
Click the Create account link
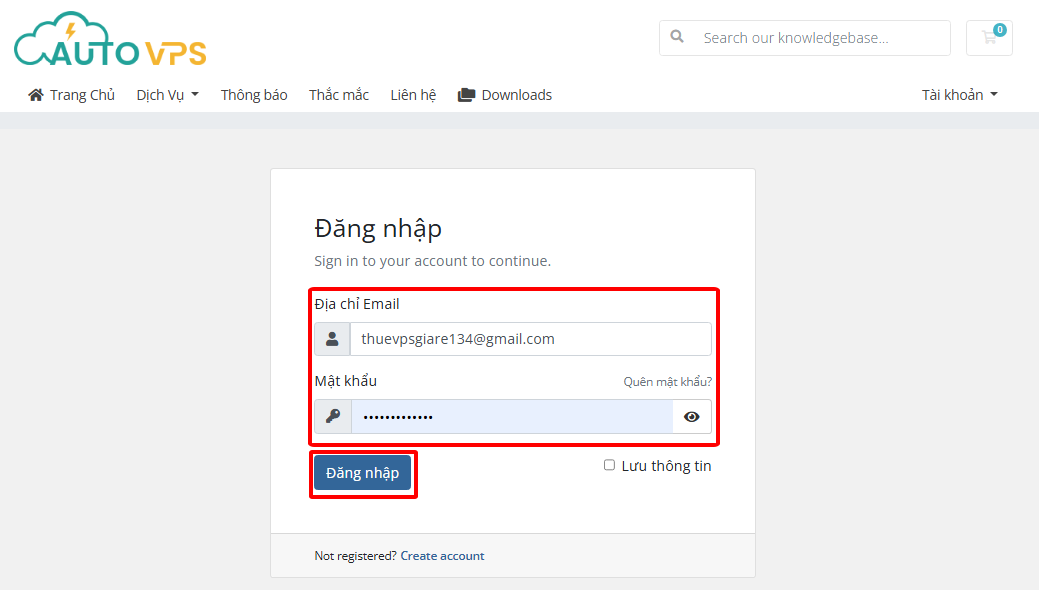pos(442,556)
